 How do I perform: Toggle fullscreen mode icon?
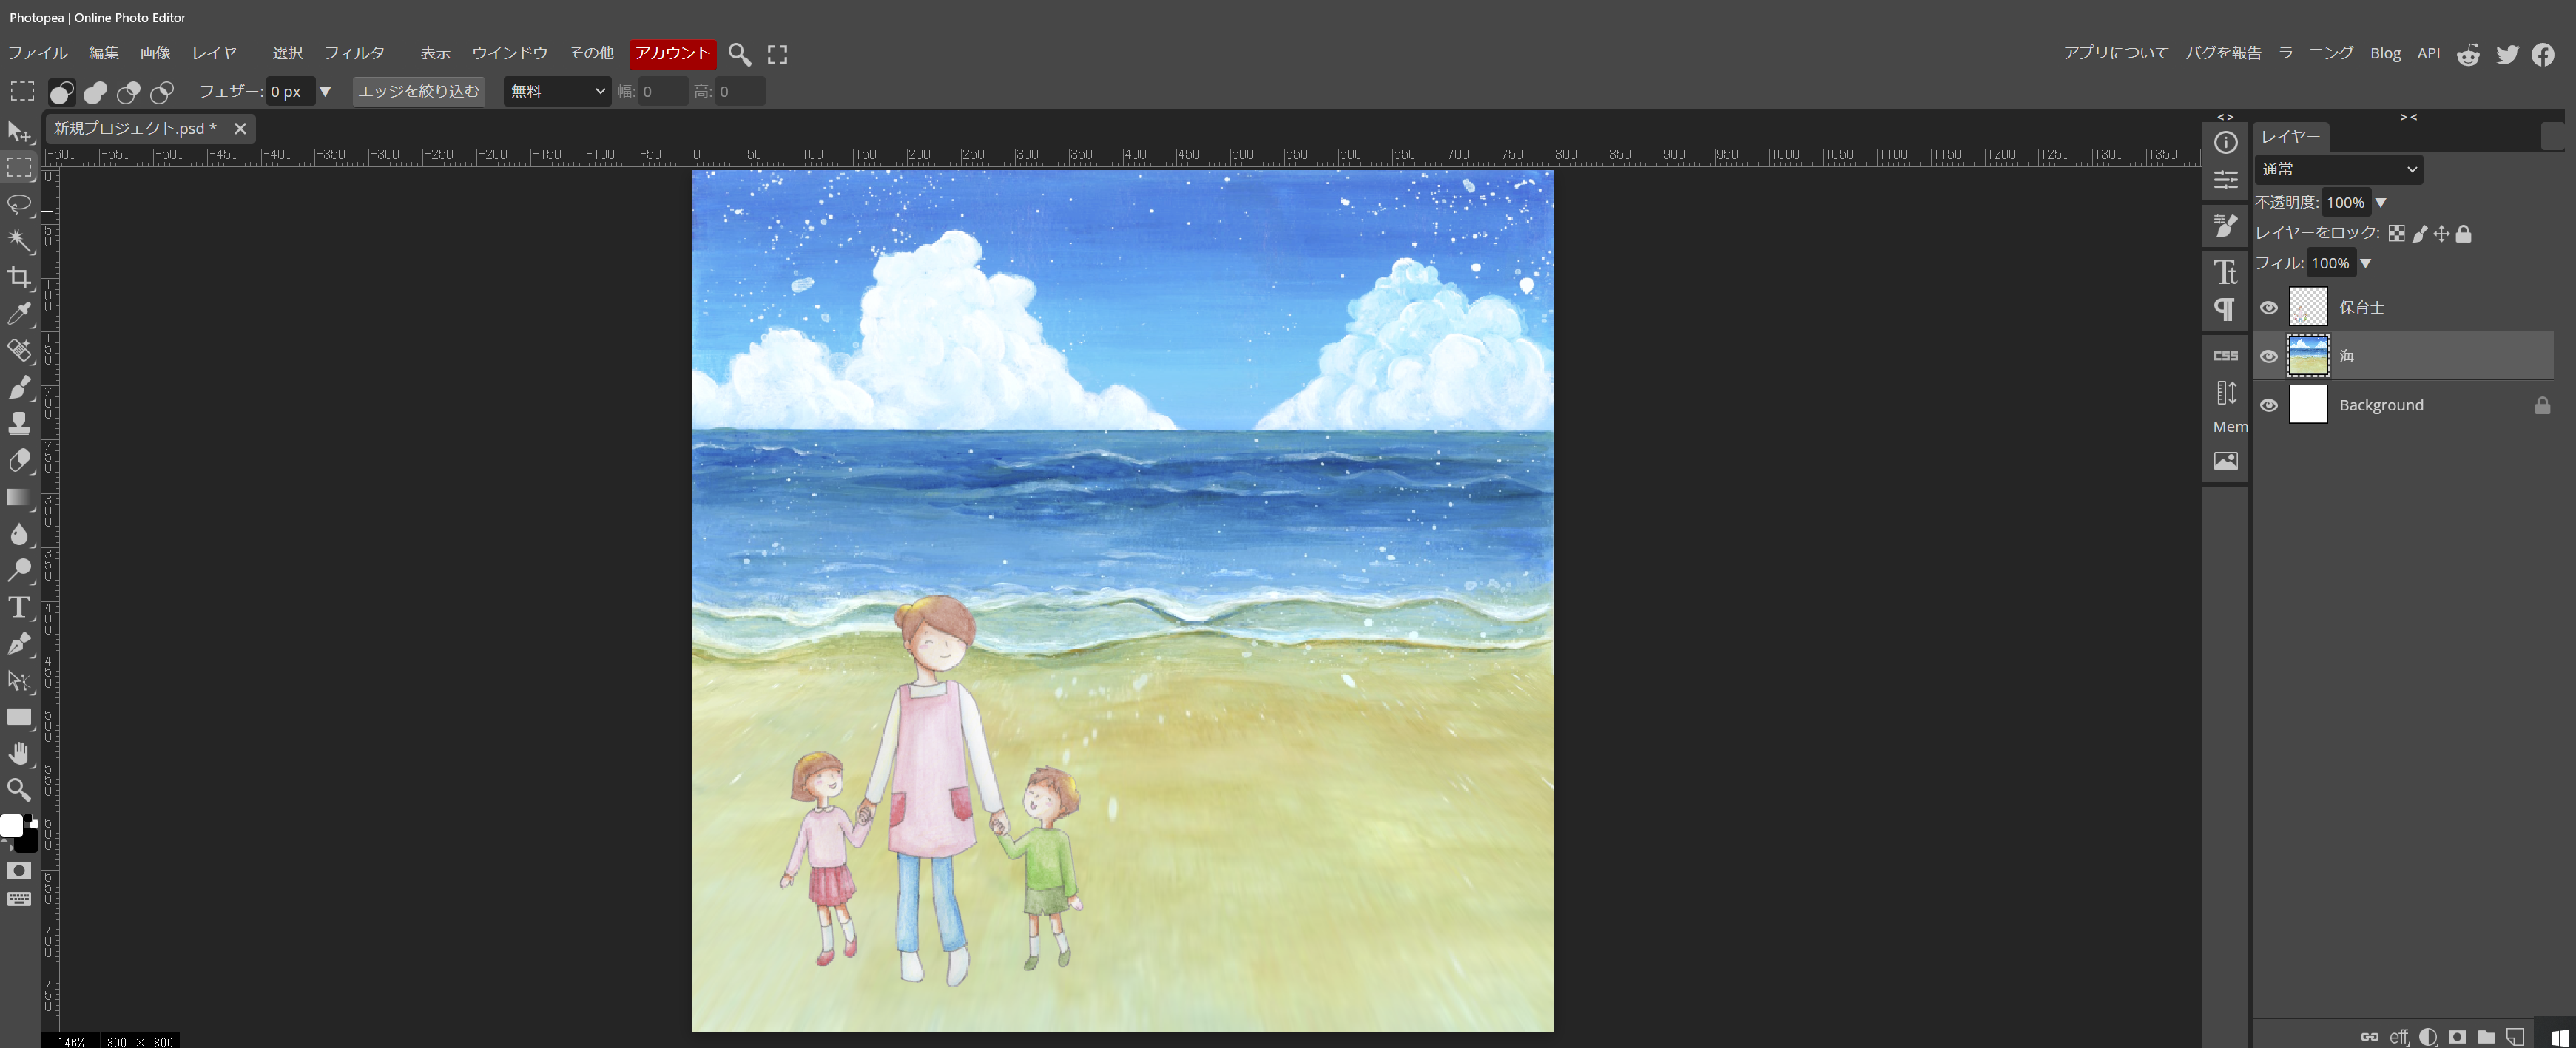coord(777,54)
